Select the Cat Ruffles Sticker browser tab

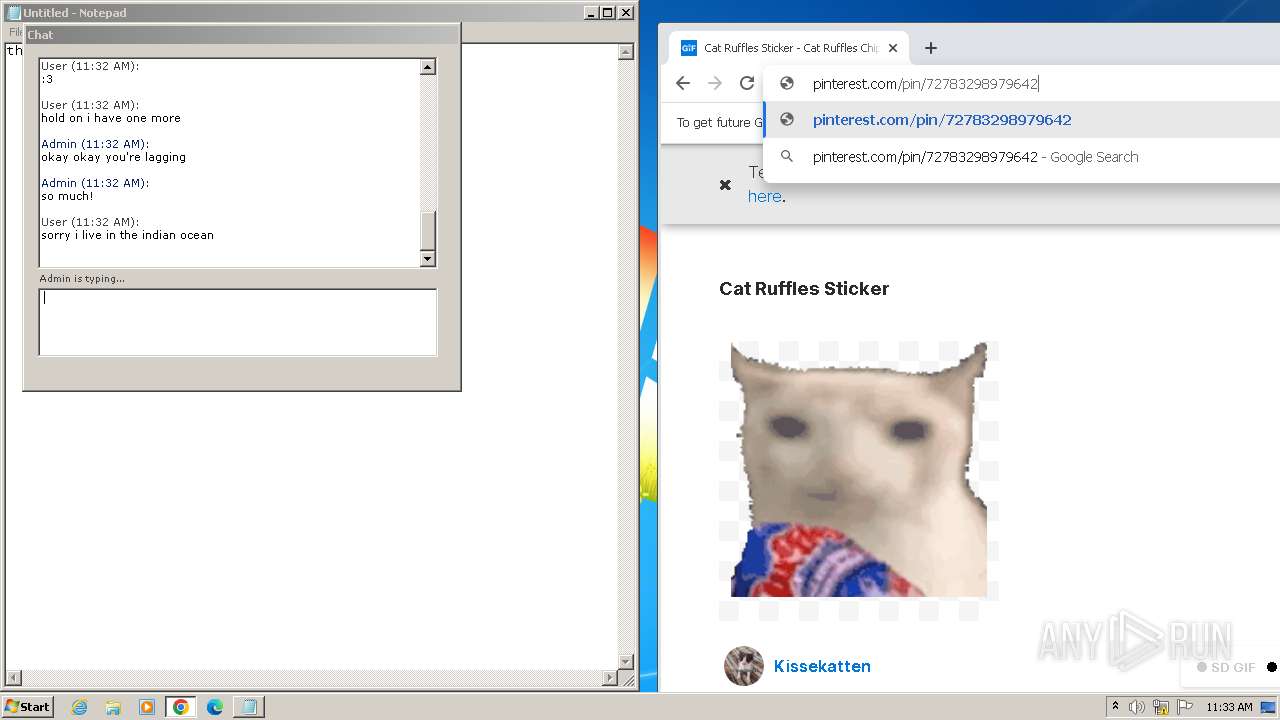click(788, 48)
